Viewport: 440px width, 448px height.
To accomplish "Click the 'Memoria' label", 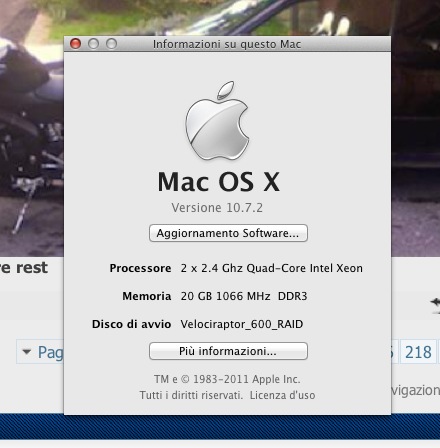I will click(147, 296).
